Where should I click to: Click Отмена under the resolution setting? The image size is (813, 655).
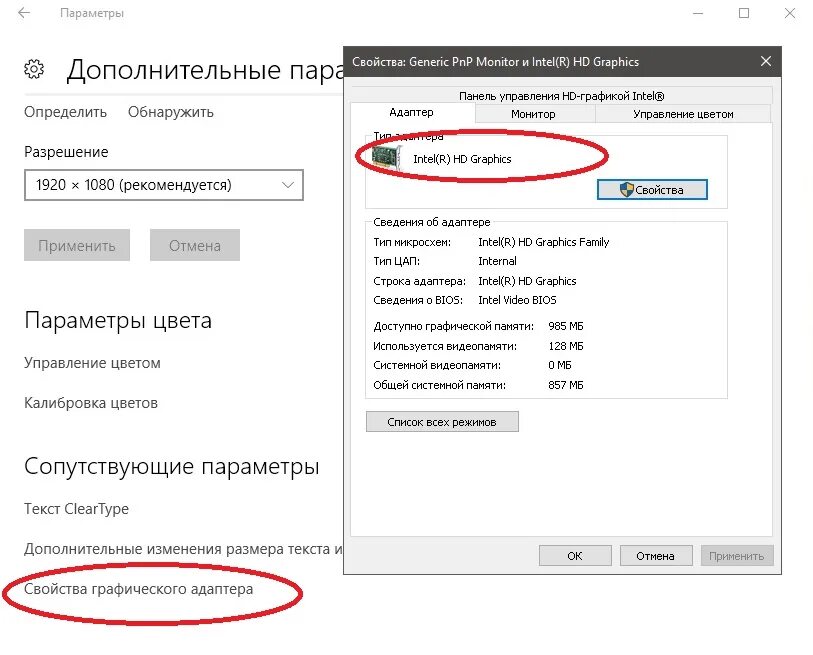coord(195,245)
